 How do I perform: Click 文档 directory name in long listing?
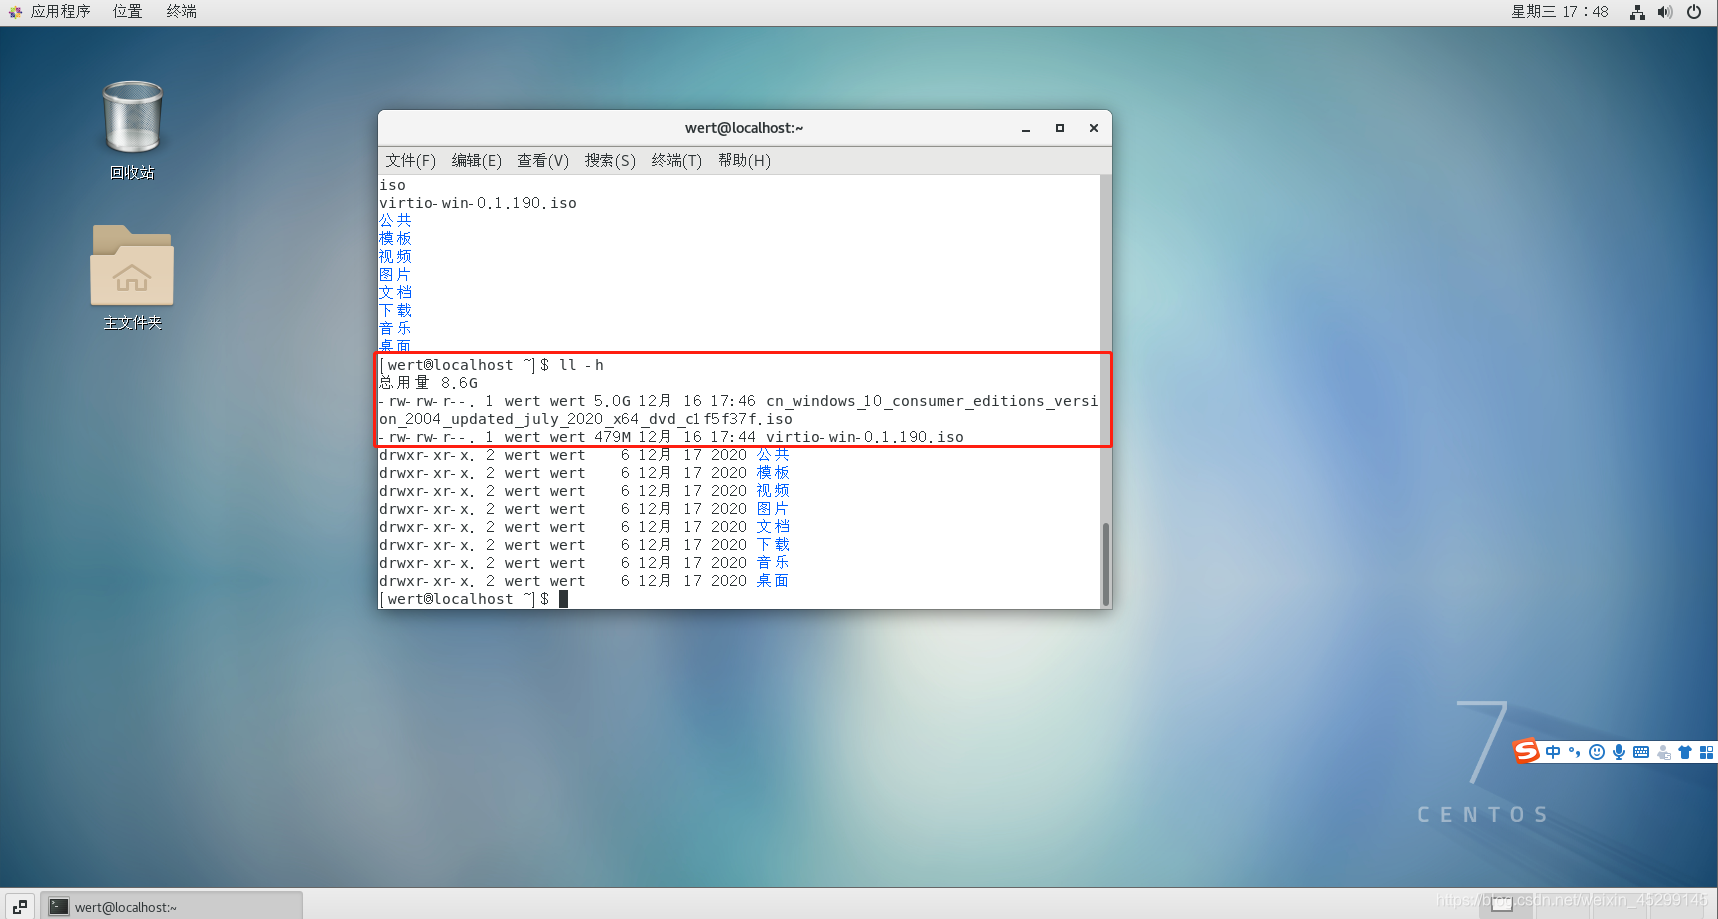point(773,527)
